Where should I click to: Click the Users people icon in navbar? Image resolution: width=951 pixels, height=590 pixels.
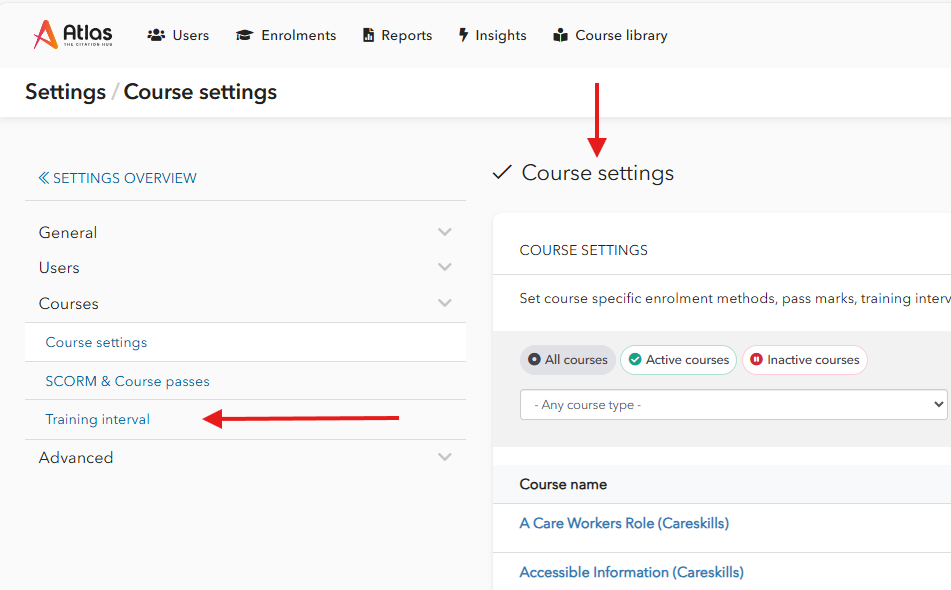[156, 35]
